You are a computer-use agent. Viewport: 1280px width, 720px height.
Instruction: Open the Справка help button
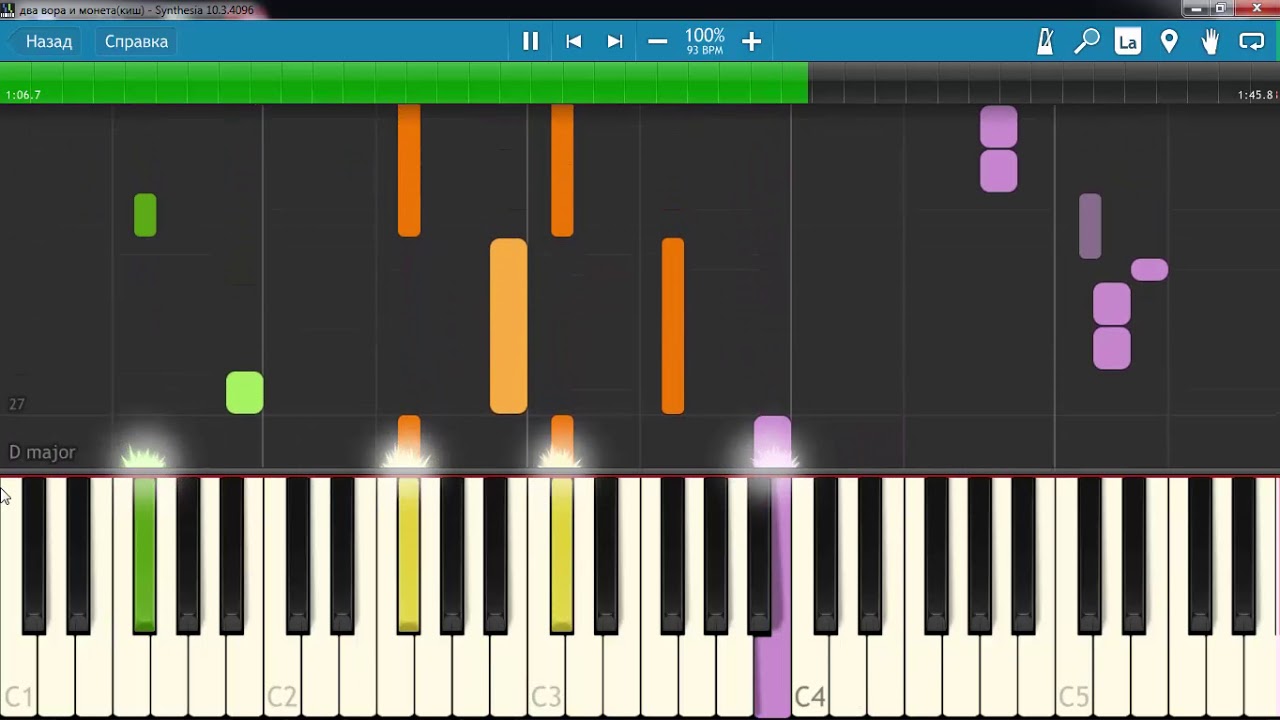coord(136,41)
